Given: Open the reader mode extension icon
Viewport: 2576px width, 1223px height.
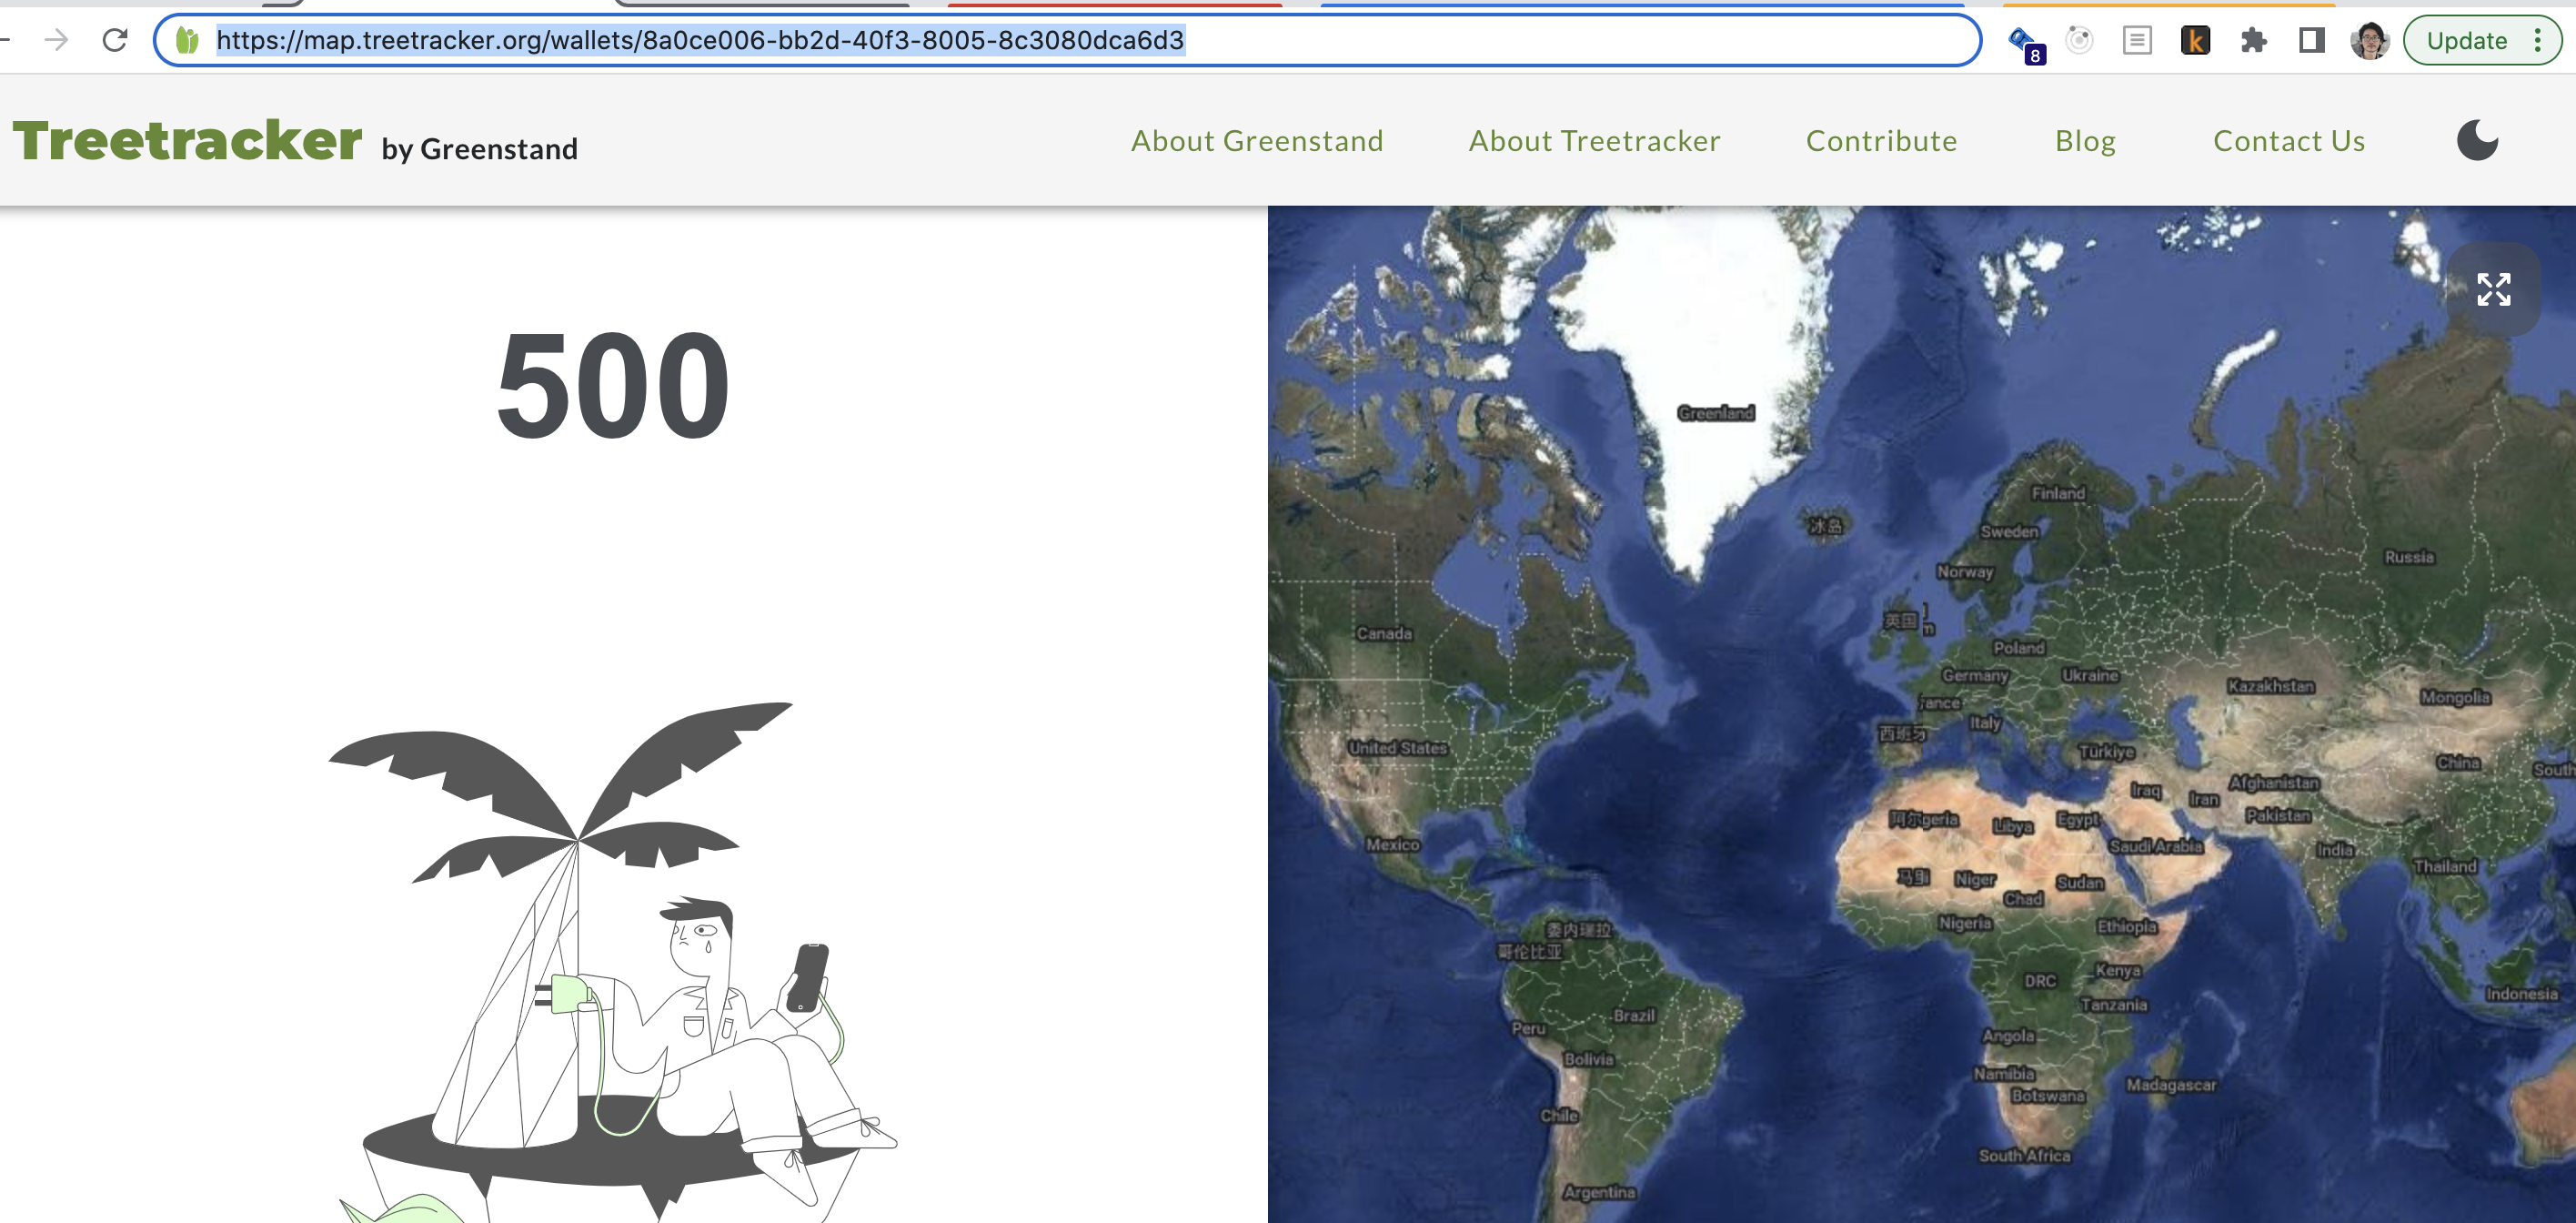Looking at the screenshot, I should point(2137,40).
